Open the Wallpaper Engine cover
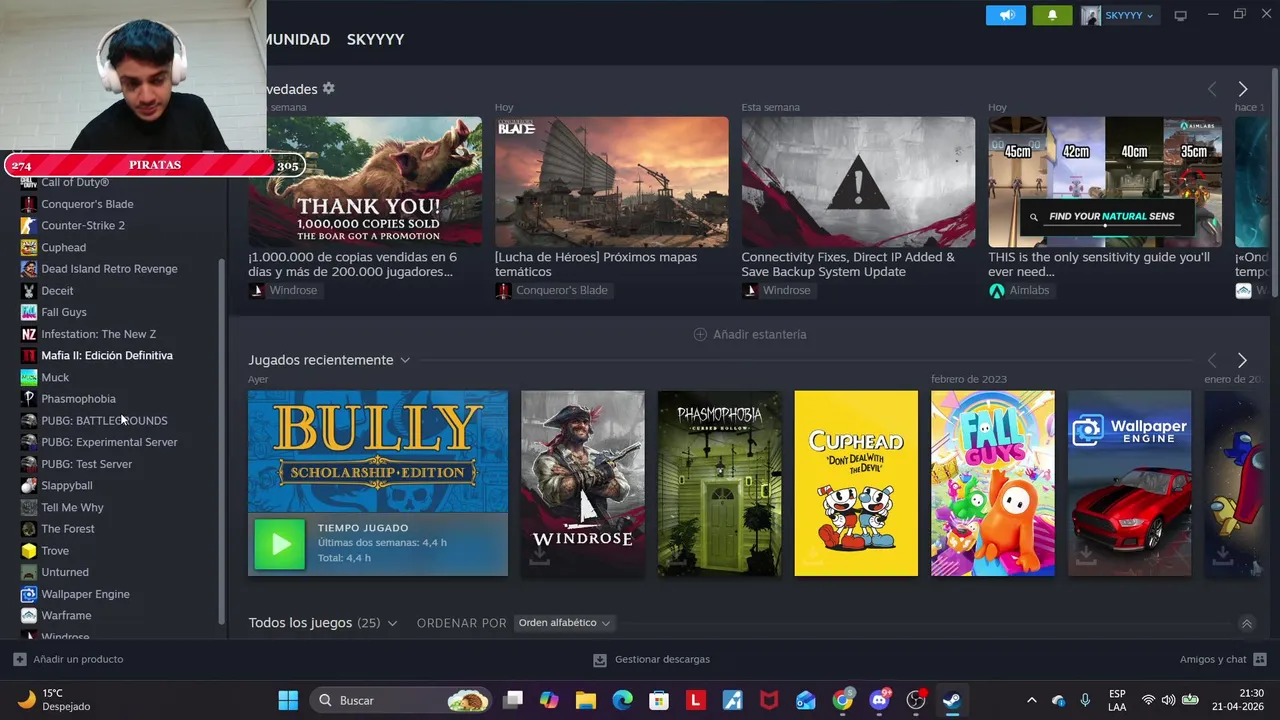This screenshot has height=720, width=1280. pos(1130,483)
